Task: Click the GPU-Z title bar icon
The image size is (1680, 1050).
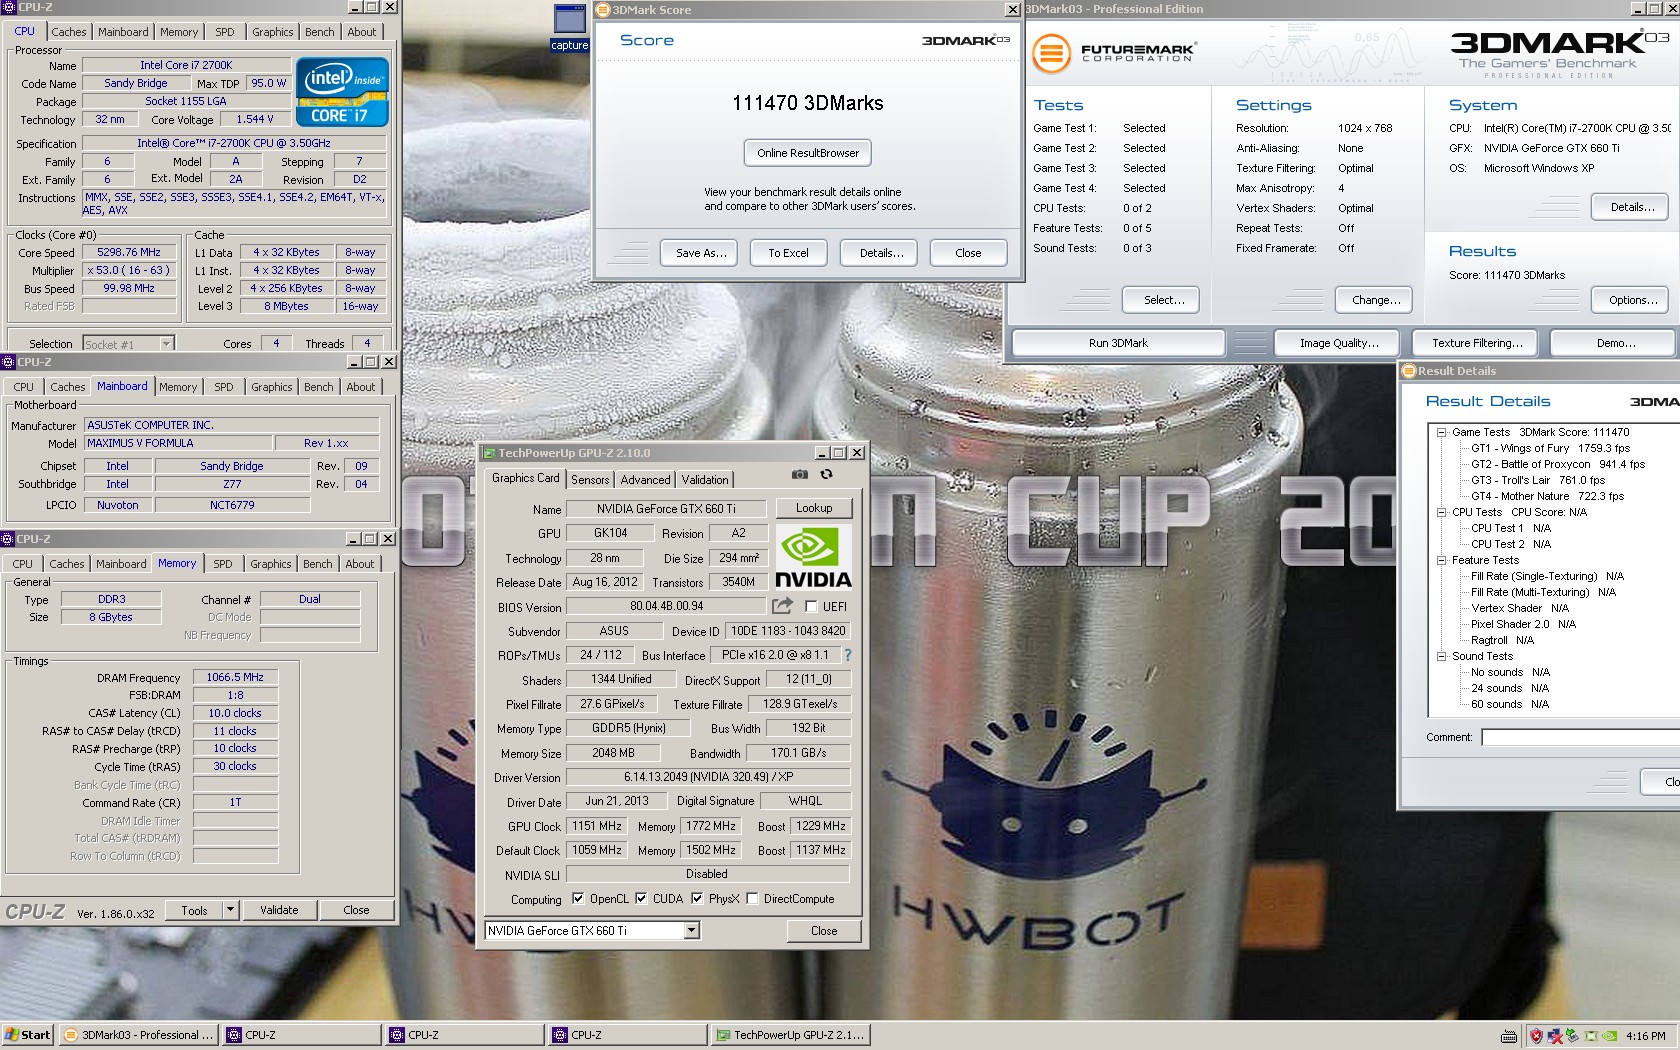Action: [489, 453]
